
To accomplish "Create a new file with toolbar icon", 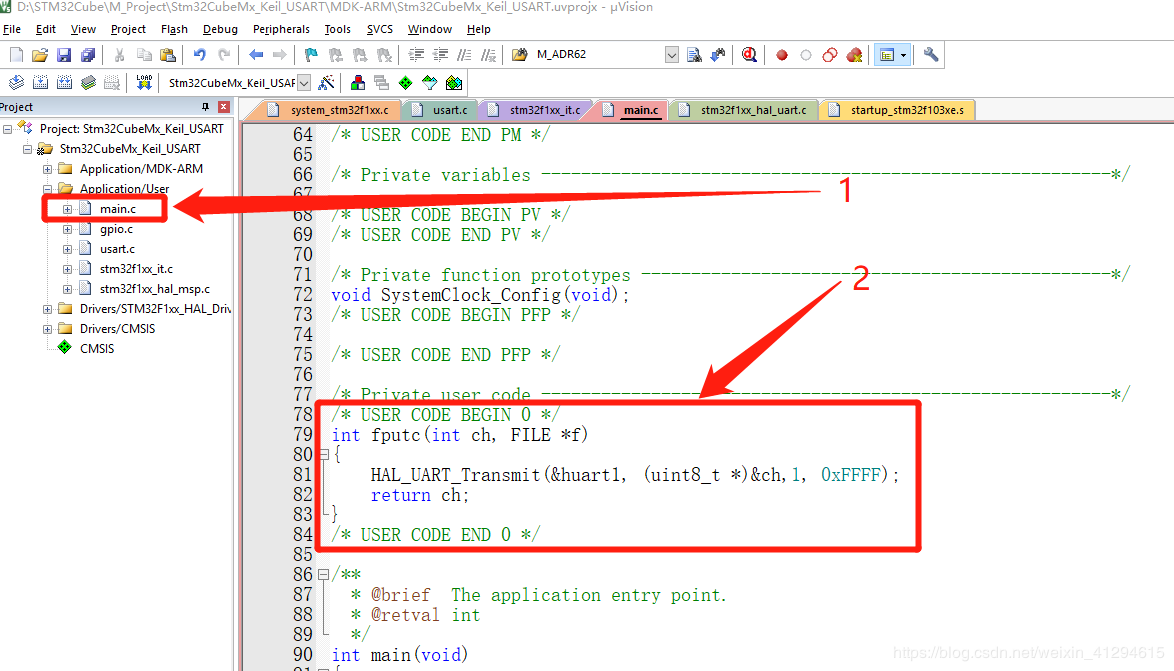I will click(16, 55).
